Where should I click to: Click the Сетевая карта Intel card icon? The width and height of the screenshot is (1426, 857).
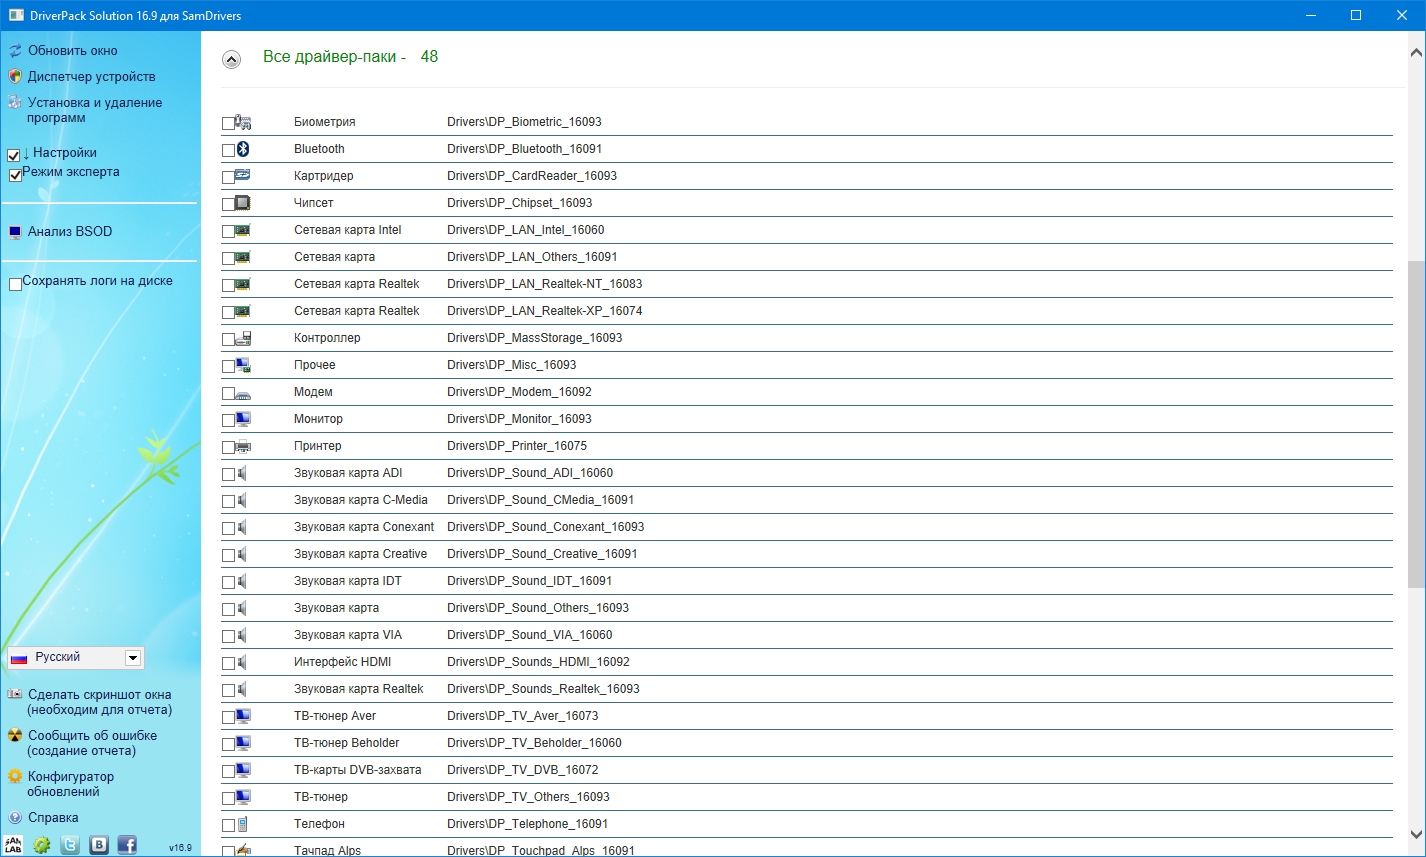[x=243, y=230]
